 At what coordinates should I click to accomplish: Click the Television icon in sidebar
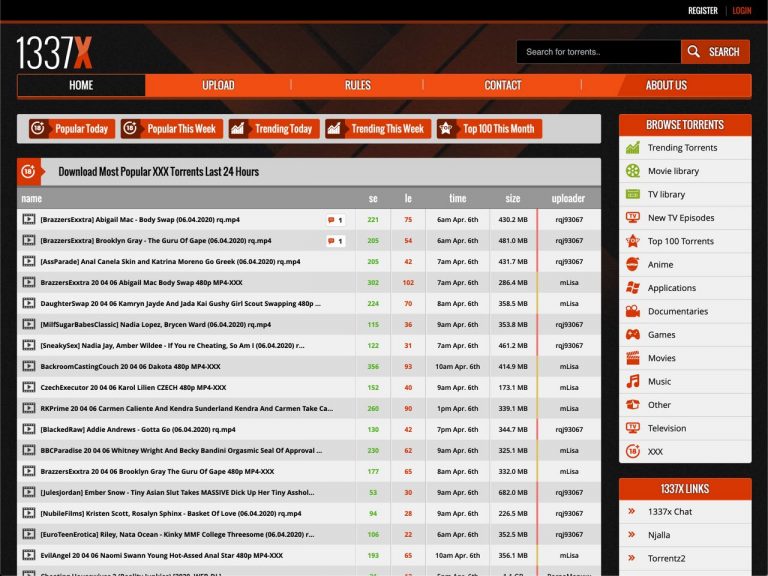pos(632,428)
